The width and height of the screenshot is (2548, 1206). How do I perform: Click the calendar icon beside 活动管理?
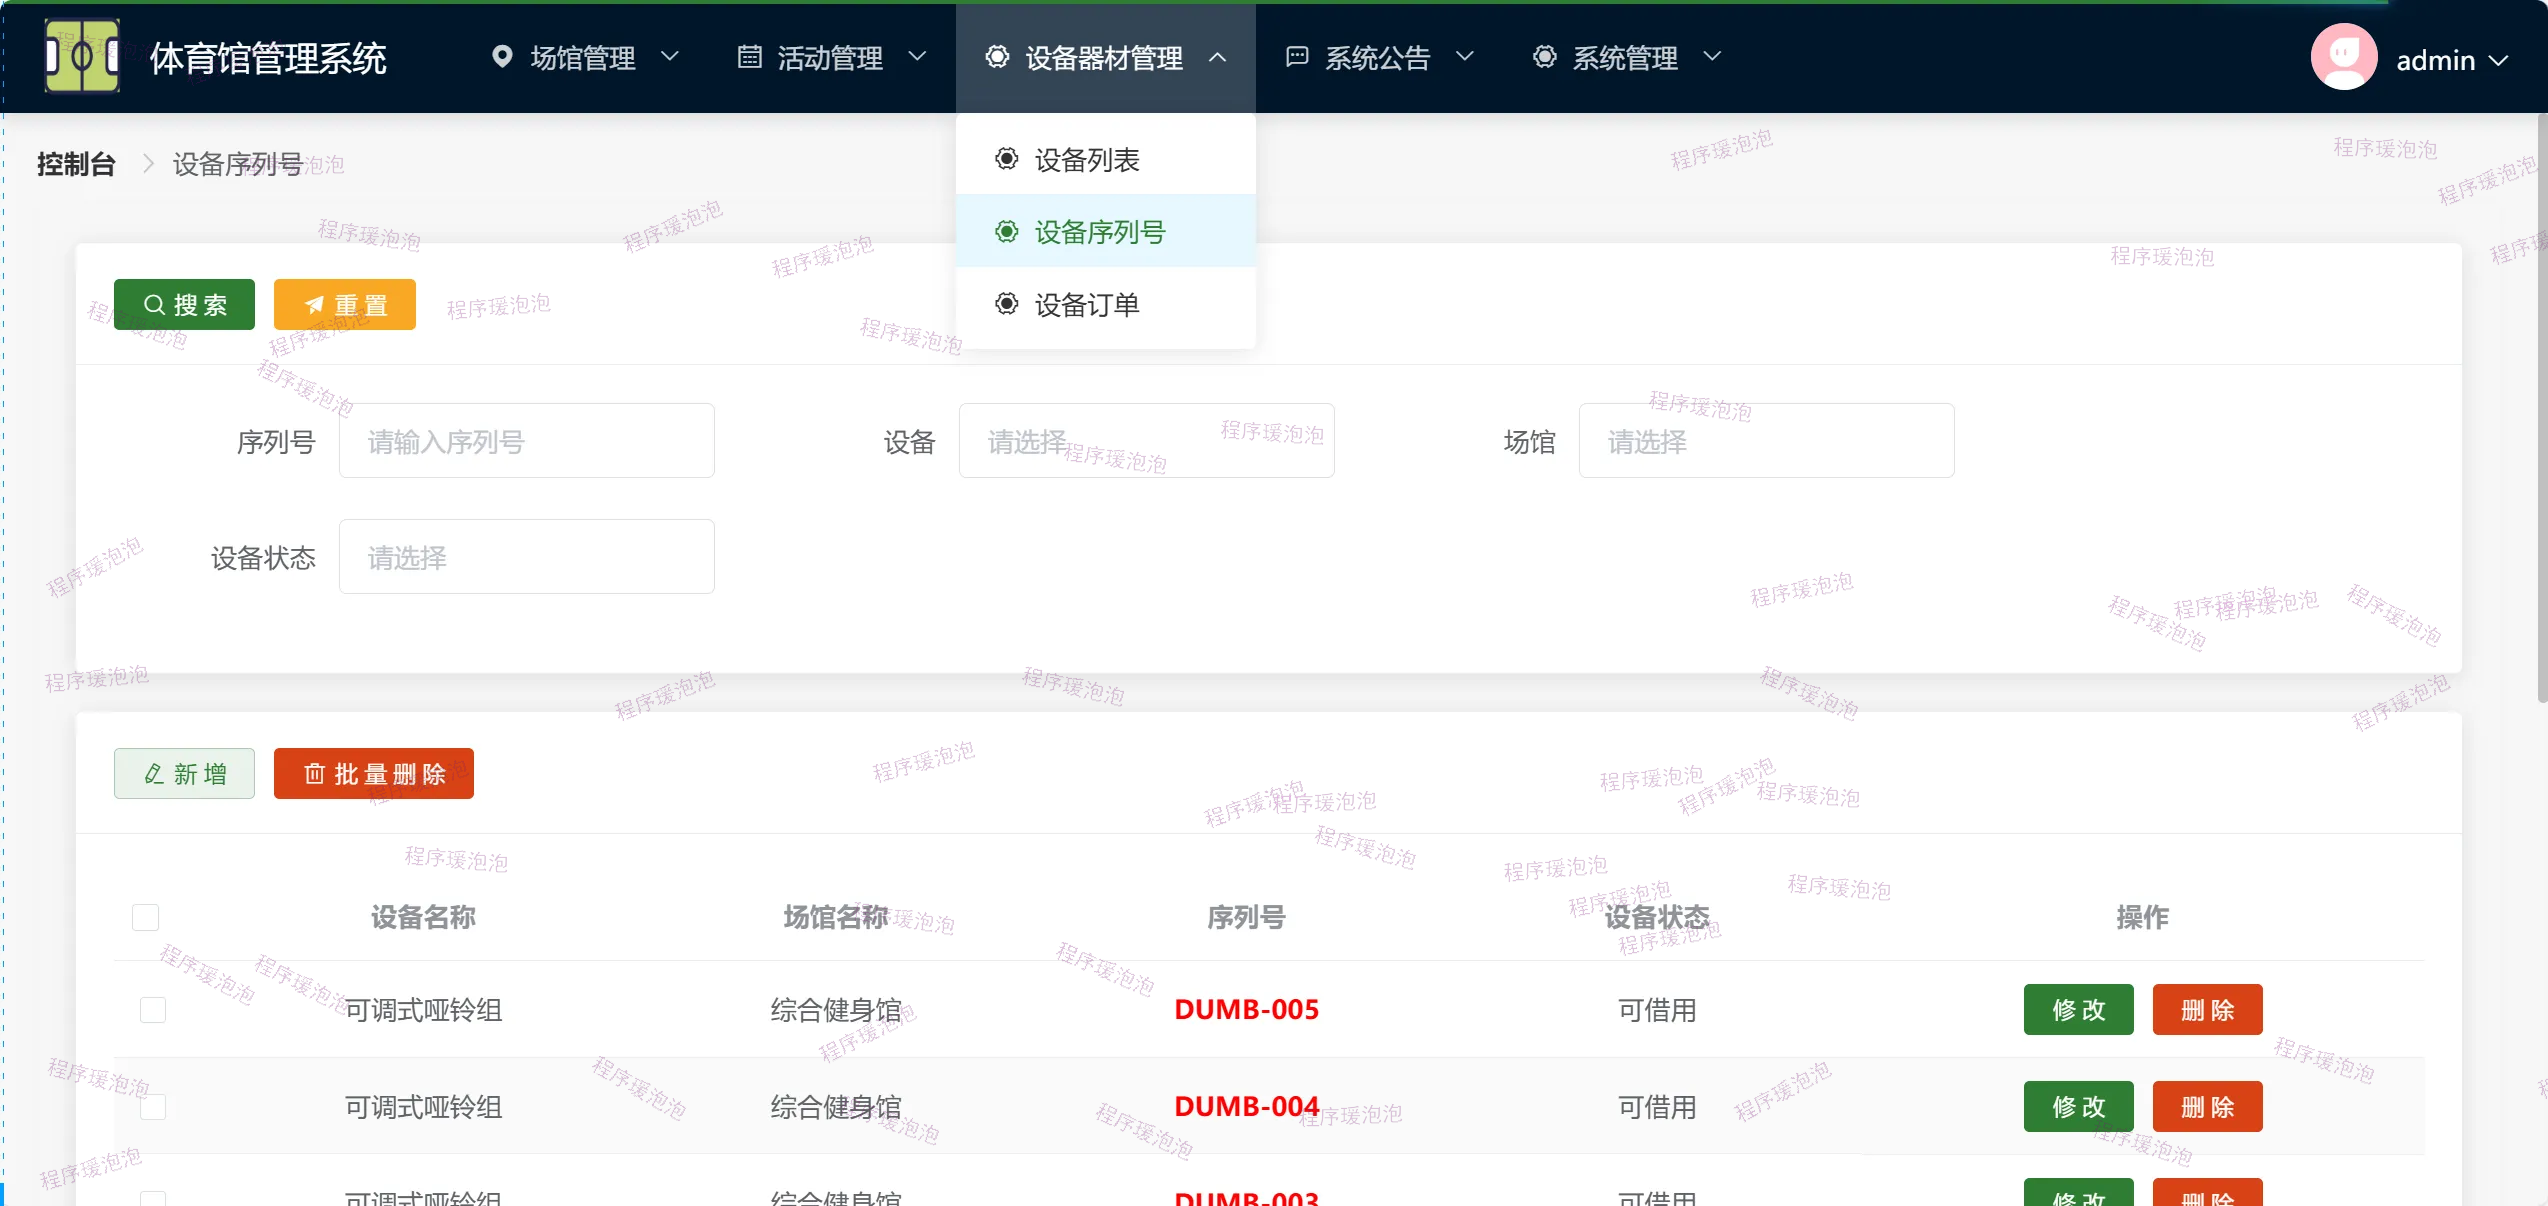pos(749,57)
